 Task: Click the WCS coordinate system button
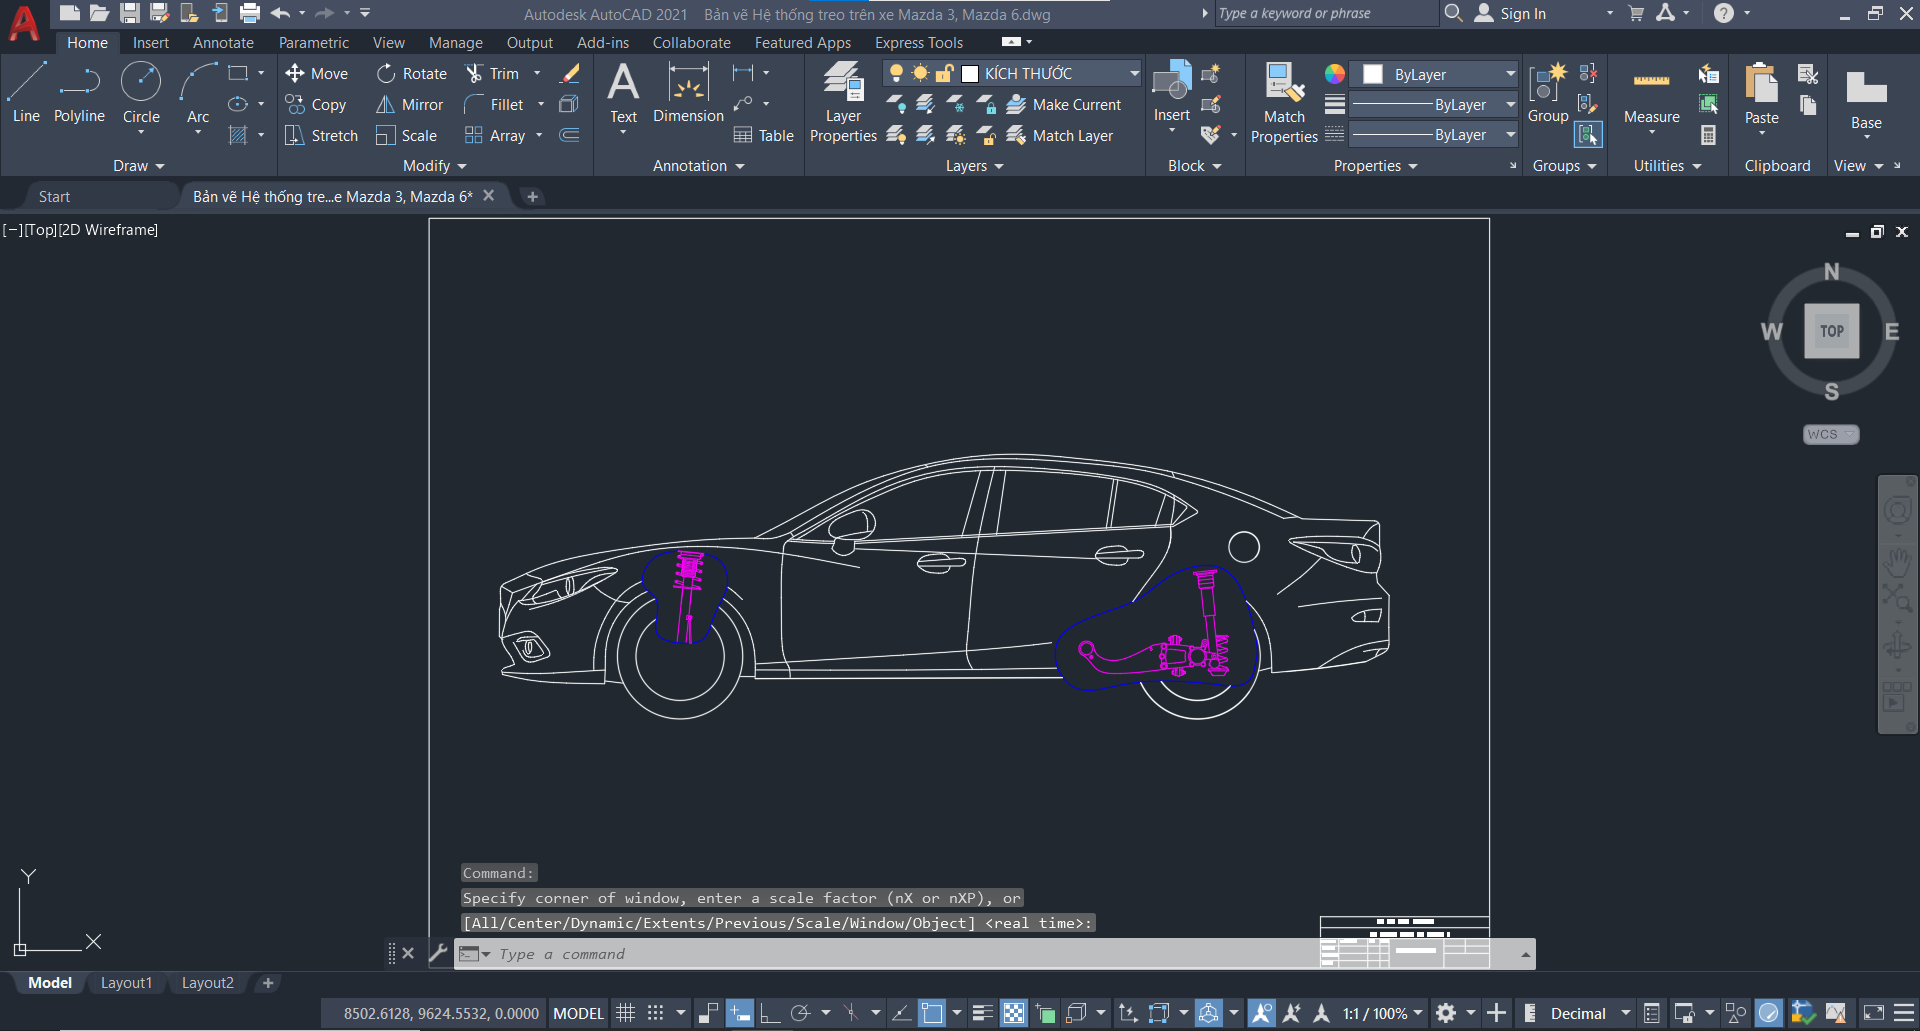pos(1830,434)
